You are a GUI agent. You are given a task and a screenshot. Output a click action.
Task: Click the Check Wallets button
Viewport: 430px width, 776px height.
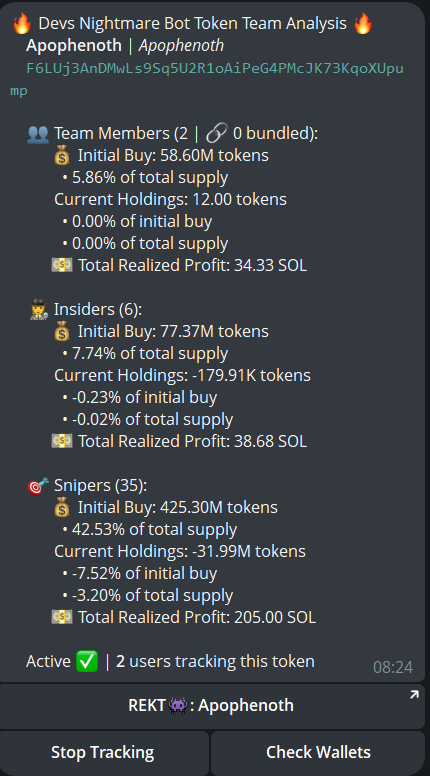tap(318, 753)
